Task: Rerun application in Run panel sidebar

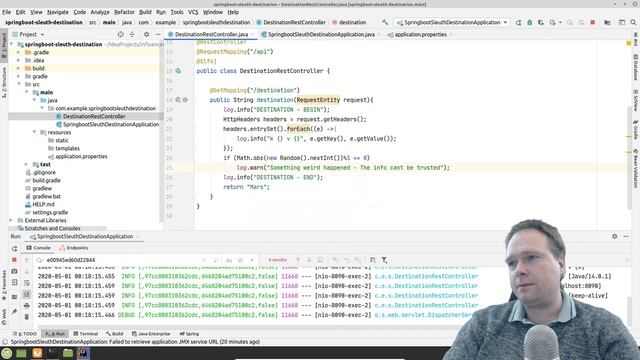Action: tap(14, 248)
